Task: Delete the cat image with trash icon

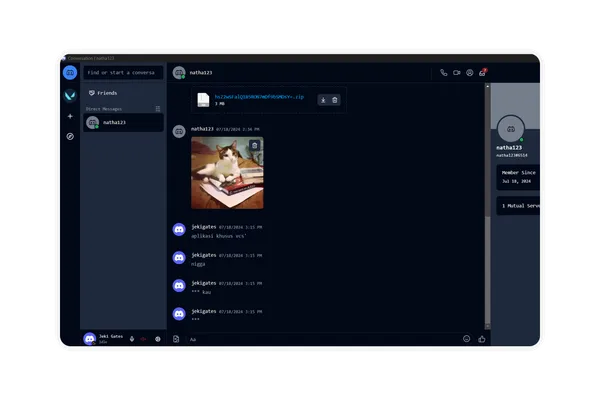Action: 254,145
